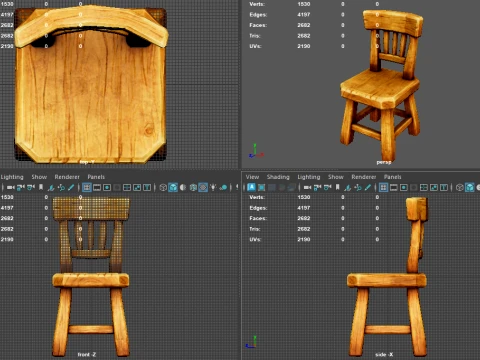Toggle Field Chart in side view toolbar
Screen dimensions: 480x360
(x=424, y=187)
